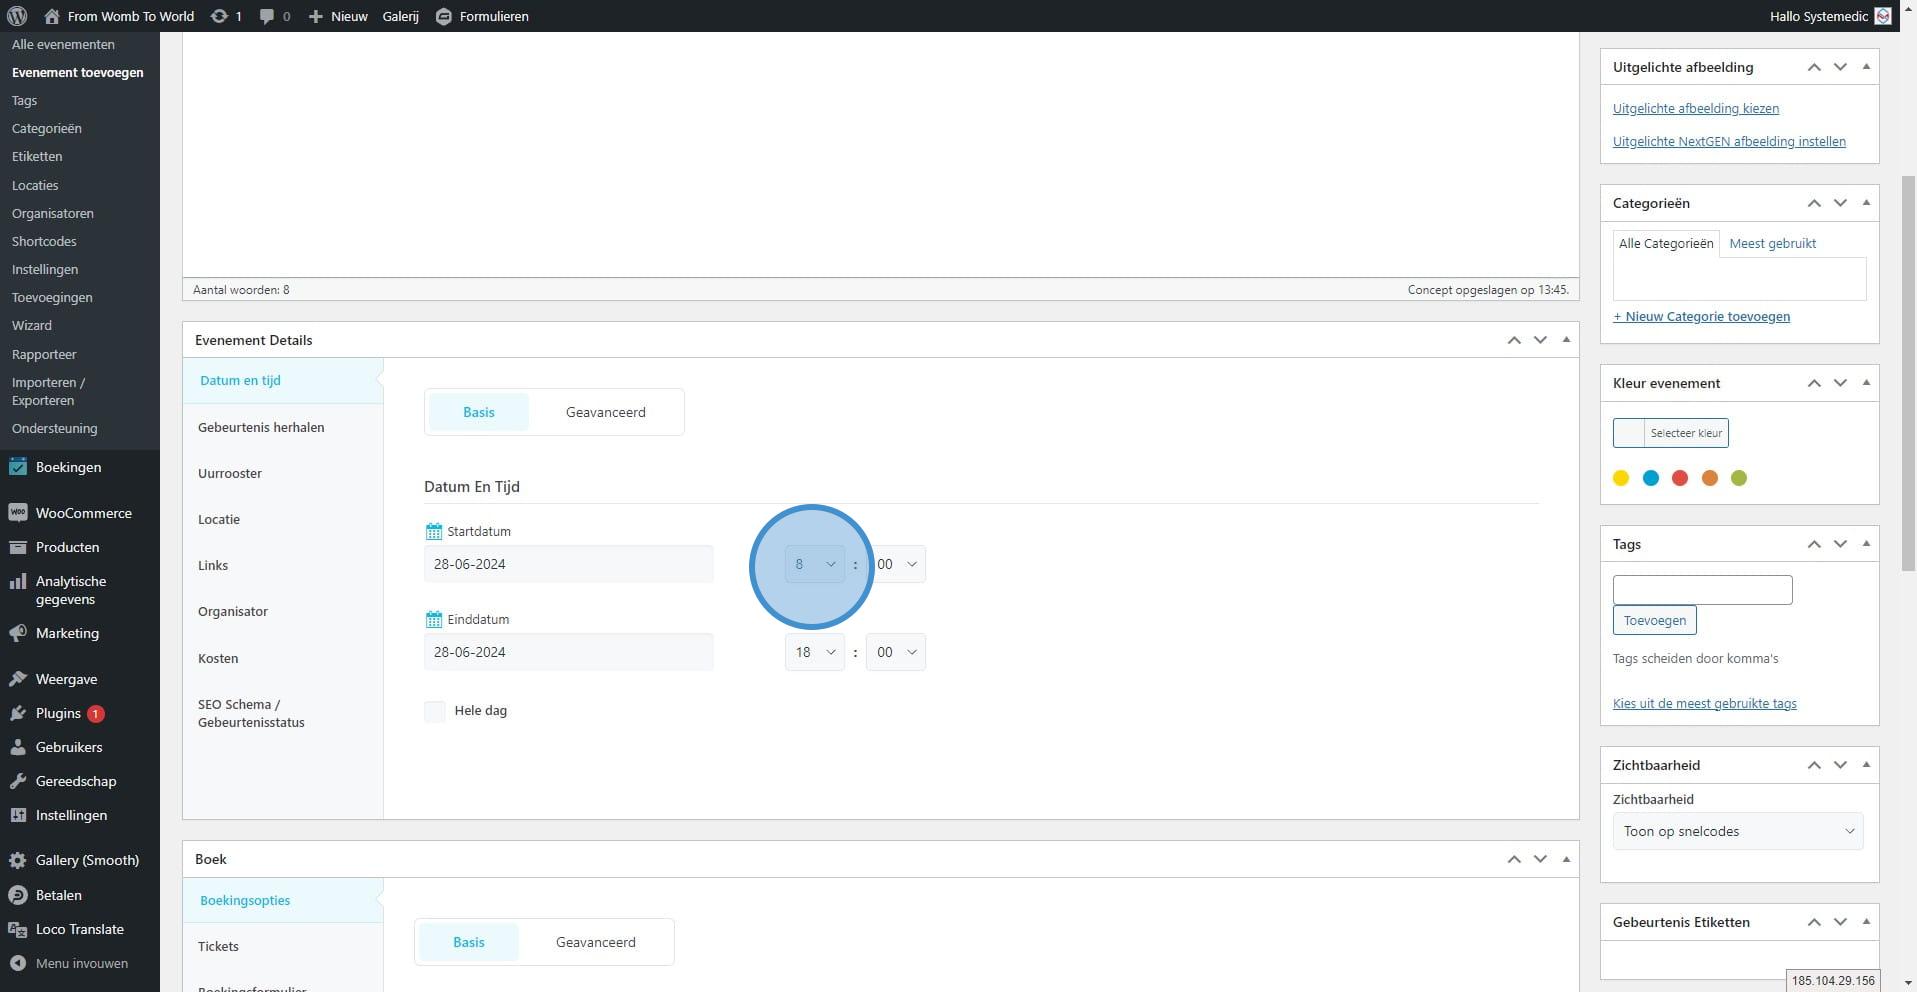Click the Toevoegen tags button

click(1654, 620)
